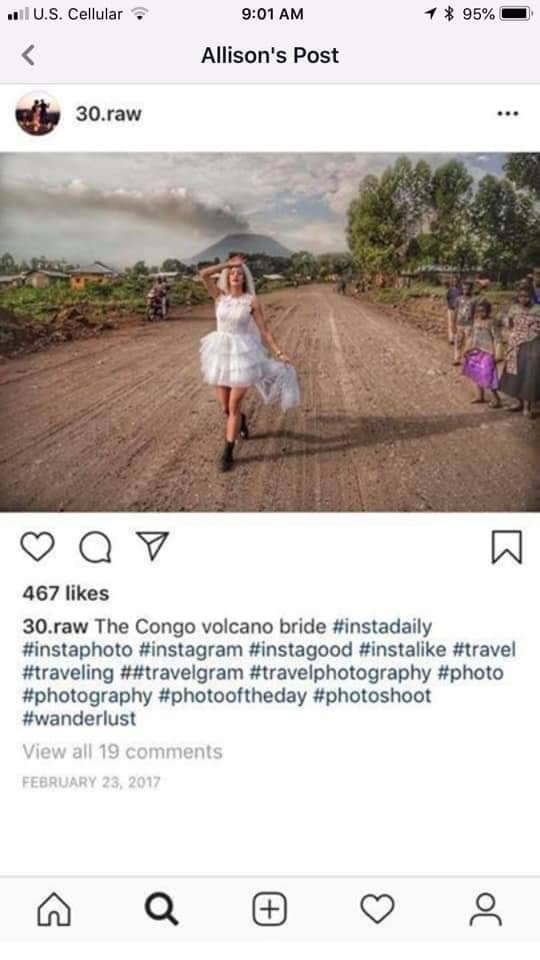Tap the back arrow chevron

28,55
